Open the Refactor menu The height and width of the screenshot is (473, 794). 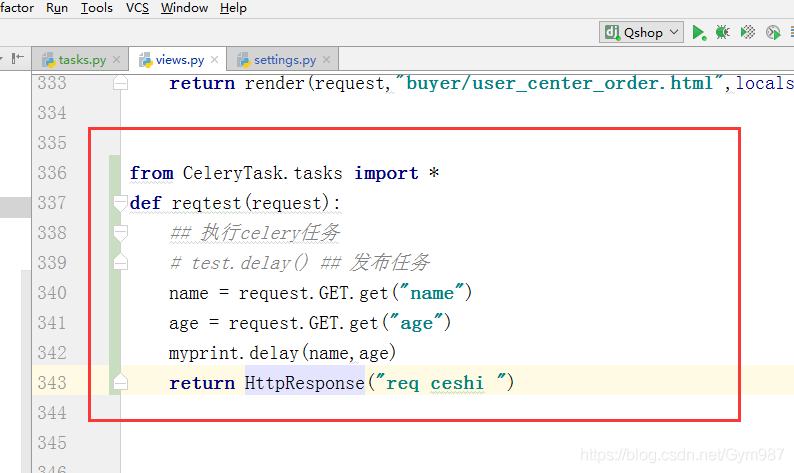[17, 8]
